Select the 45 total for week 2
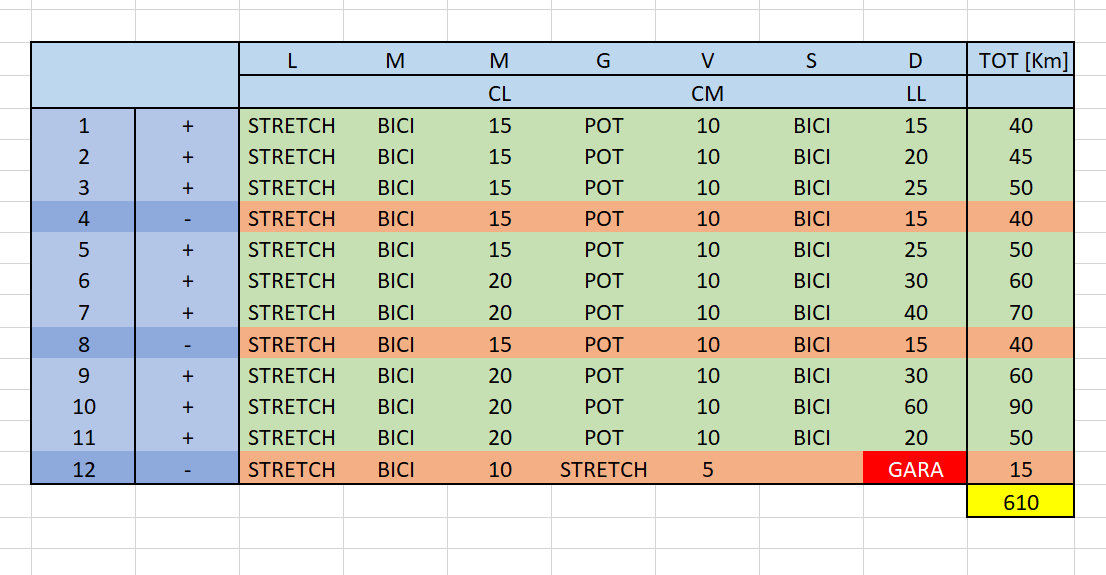The height and width of the screenshot is (575, 1106). click(1020, 156)
